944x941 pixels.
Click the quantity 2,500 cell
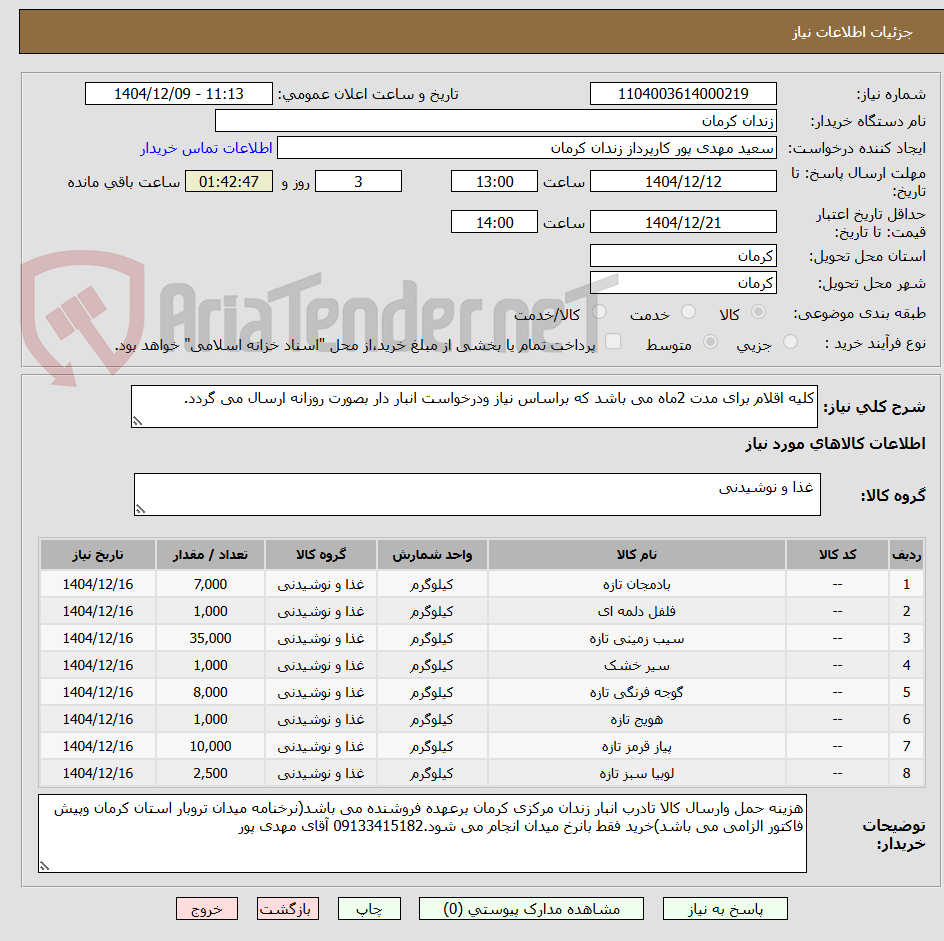(210, 773)
